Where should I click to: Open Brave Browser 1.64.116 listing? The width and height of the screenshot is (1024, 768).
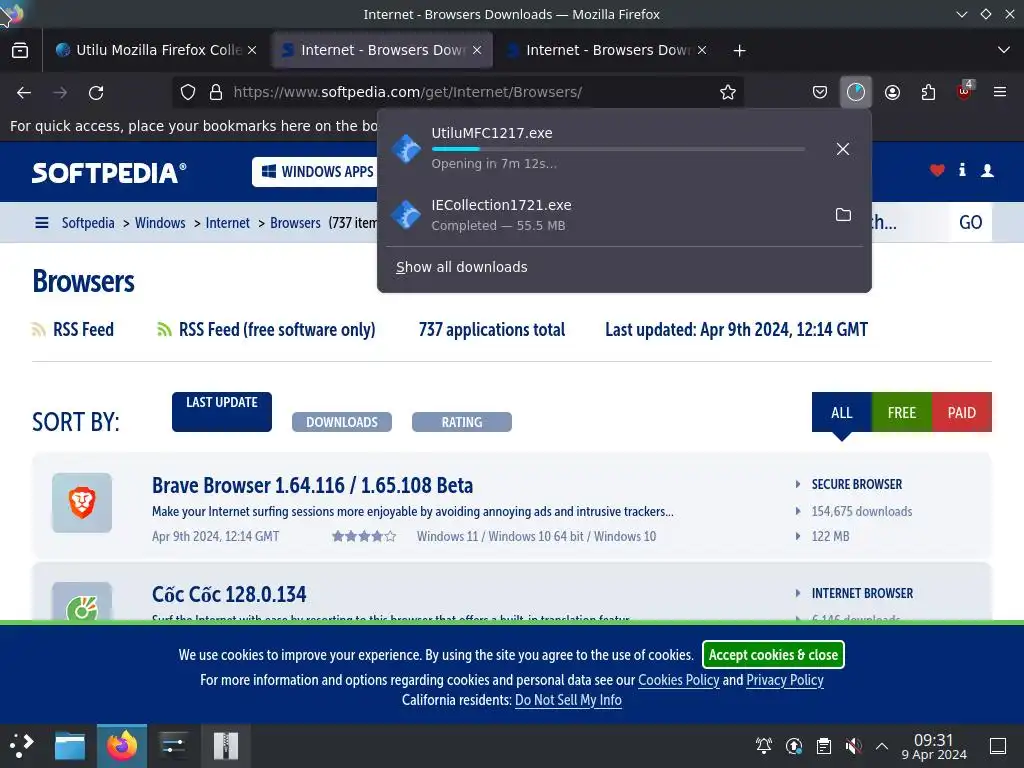pos(312,485)
